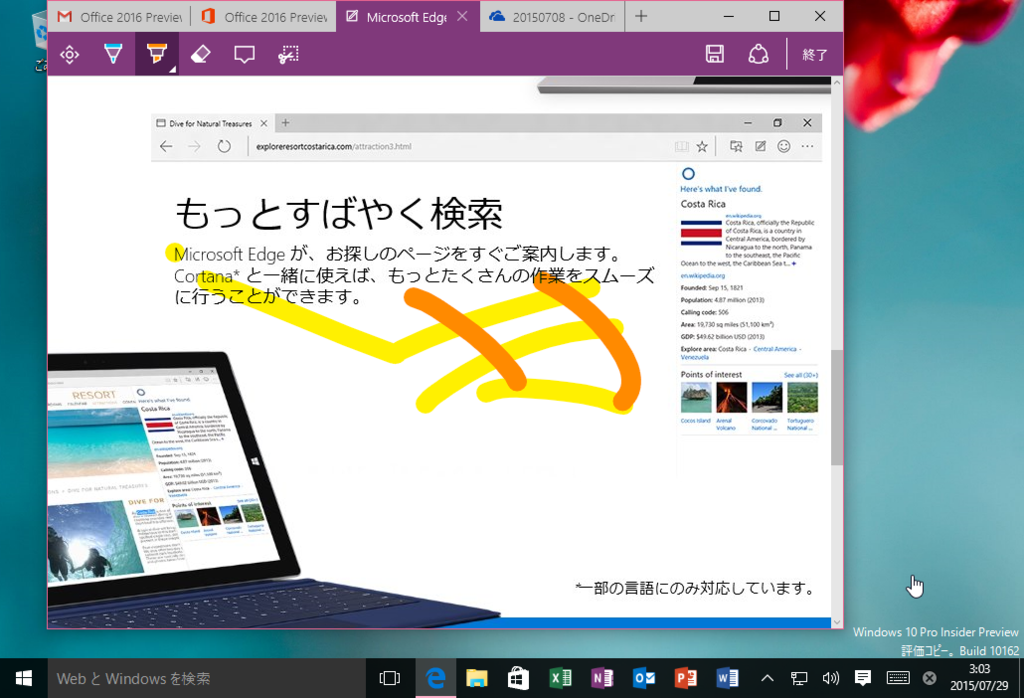The height and width of the screenshot is (698, 1024).
Task: Open Word from the taskbar
Action: pyautogui.click(x=728, y=678)
